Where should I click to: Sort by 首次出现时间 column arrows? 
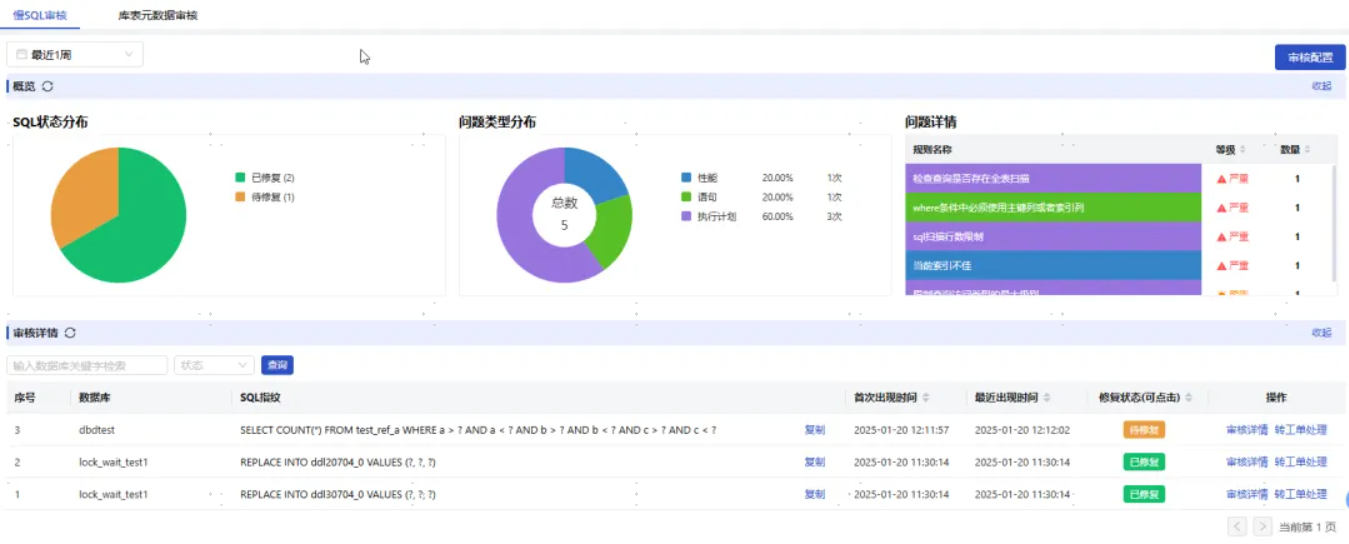[x=926, y=398]
